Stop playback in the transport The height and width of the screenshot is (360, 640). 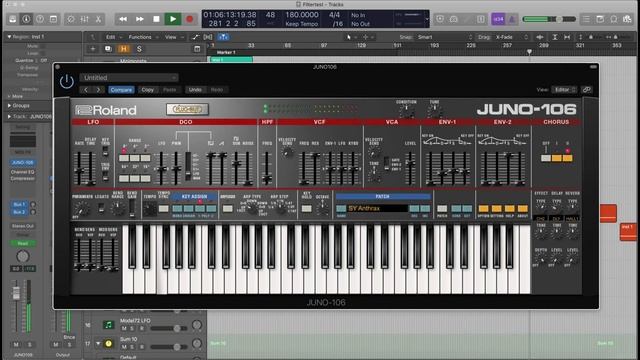156,19
